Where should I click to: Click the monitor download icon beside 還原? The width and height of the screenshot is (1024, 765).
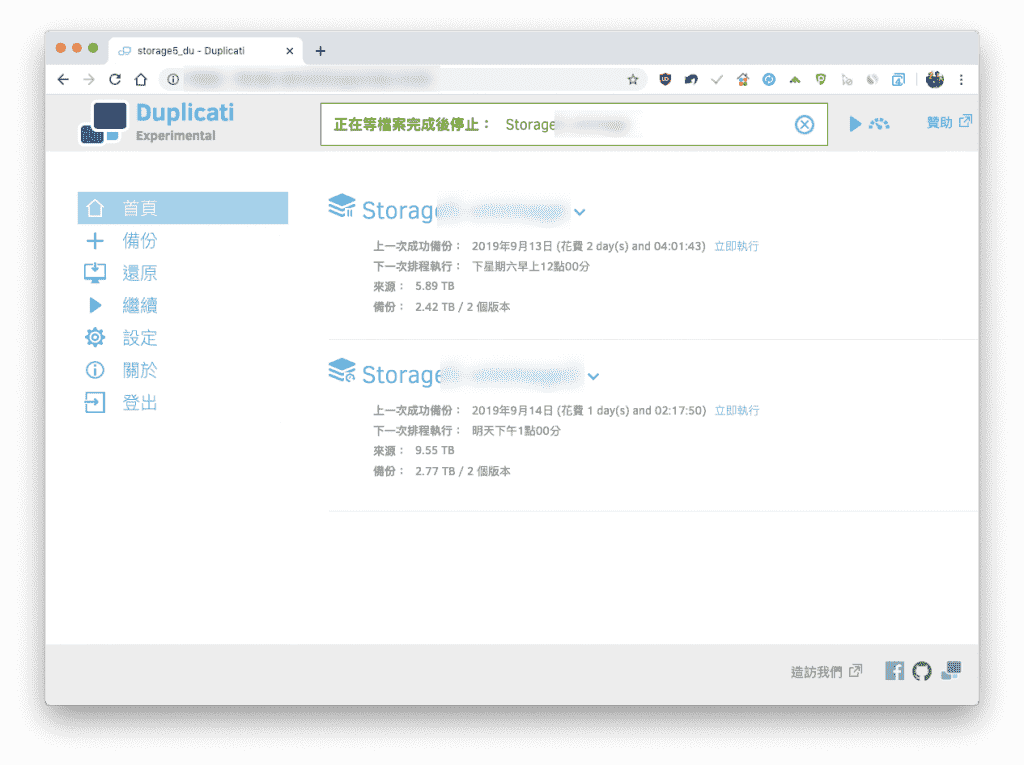(95, 273)
